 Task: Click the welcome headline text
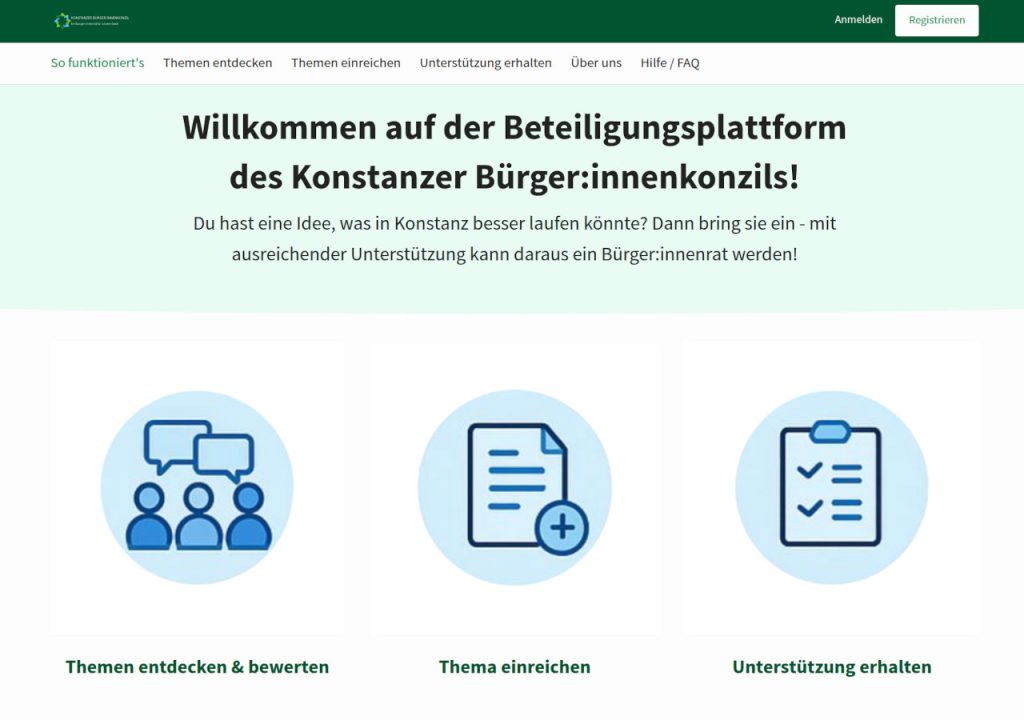click(514, 150)
